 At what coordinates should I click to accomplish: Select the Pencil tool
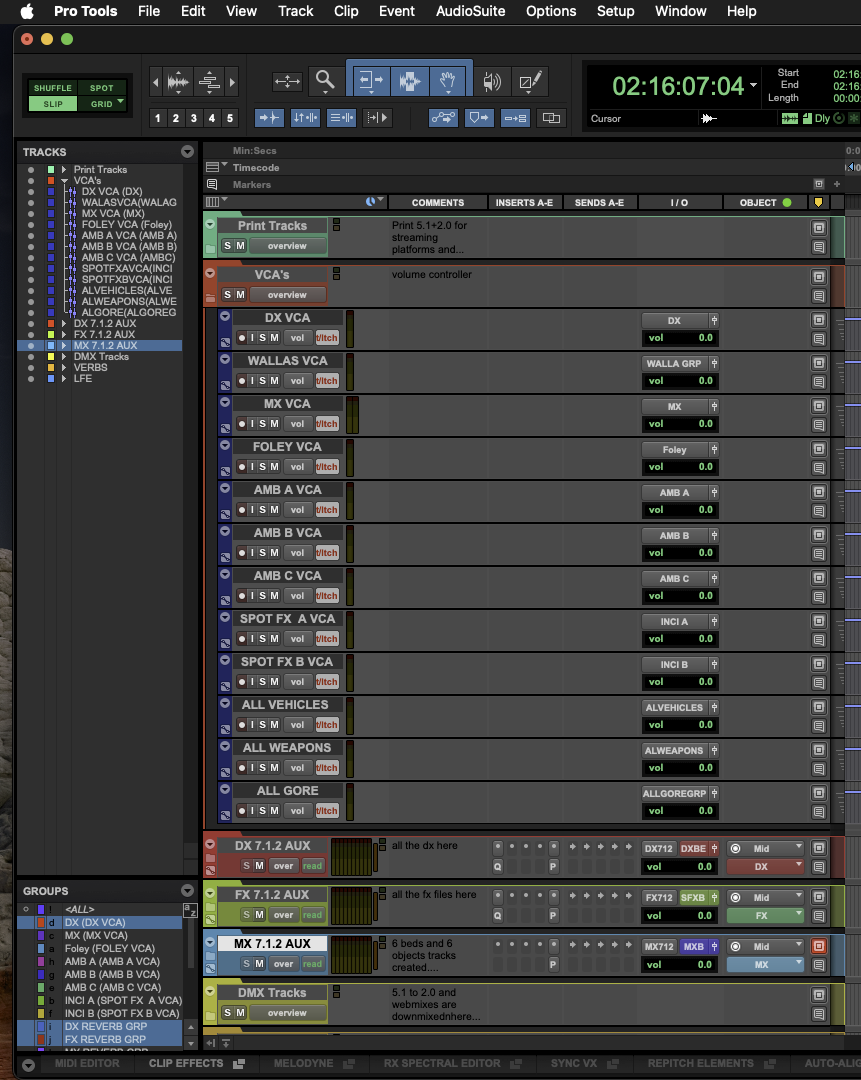coord(530,81)
